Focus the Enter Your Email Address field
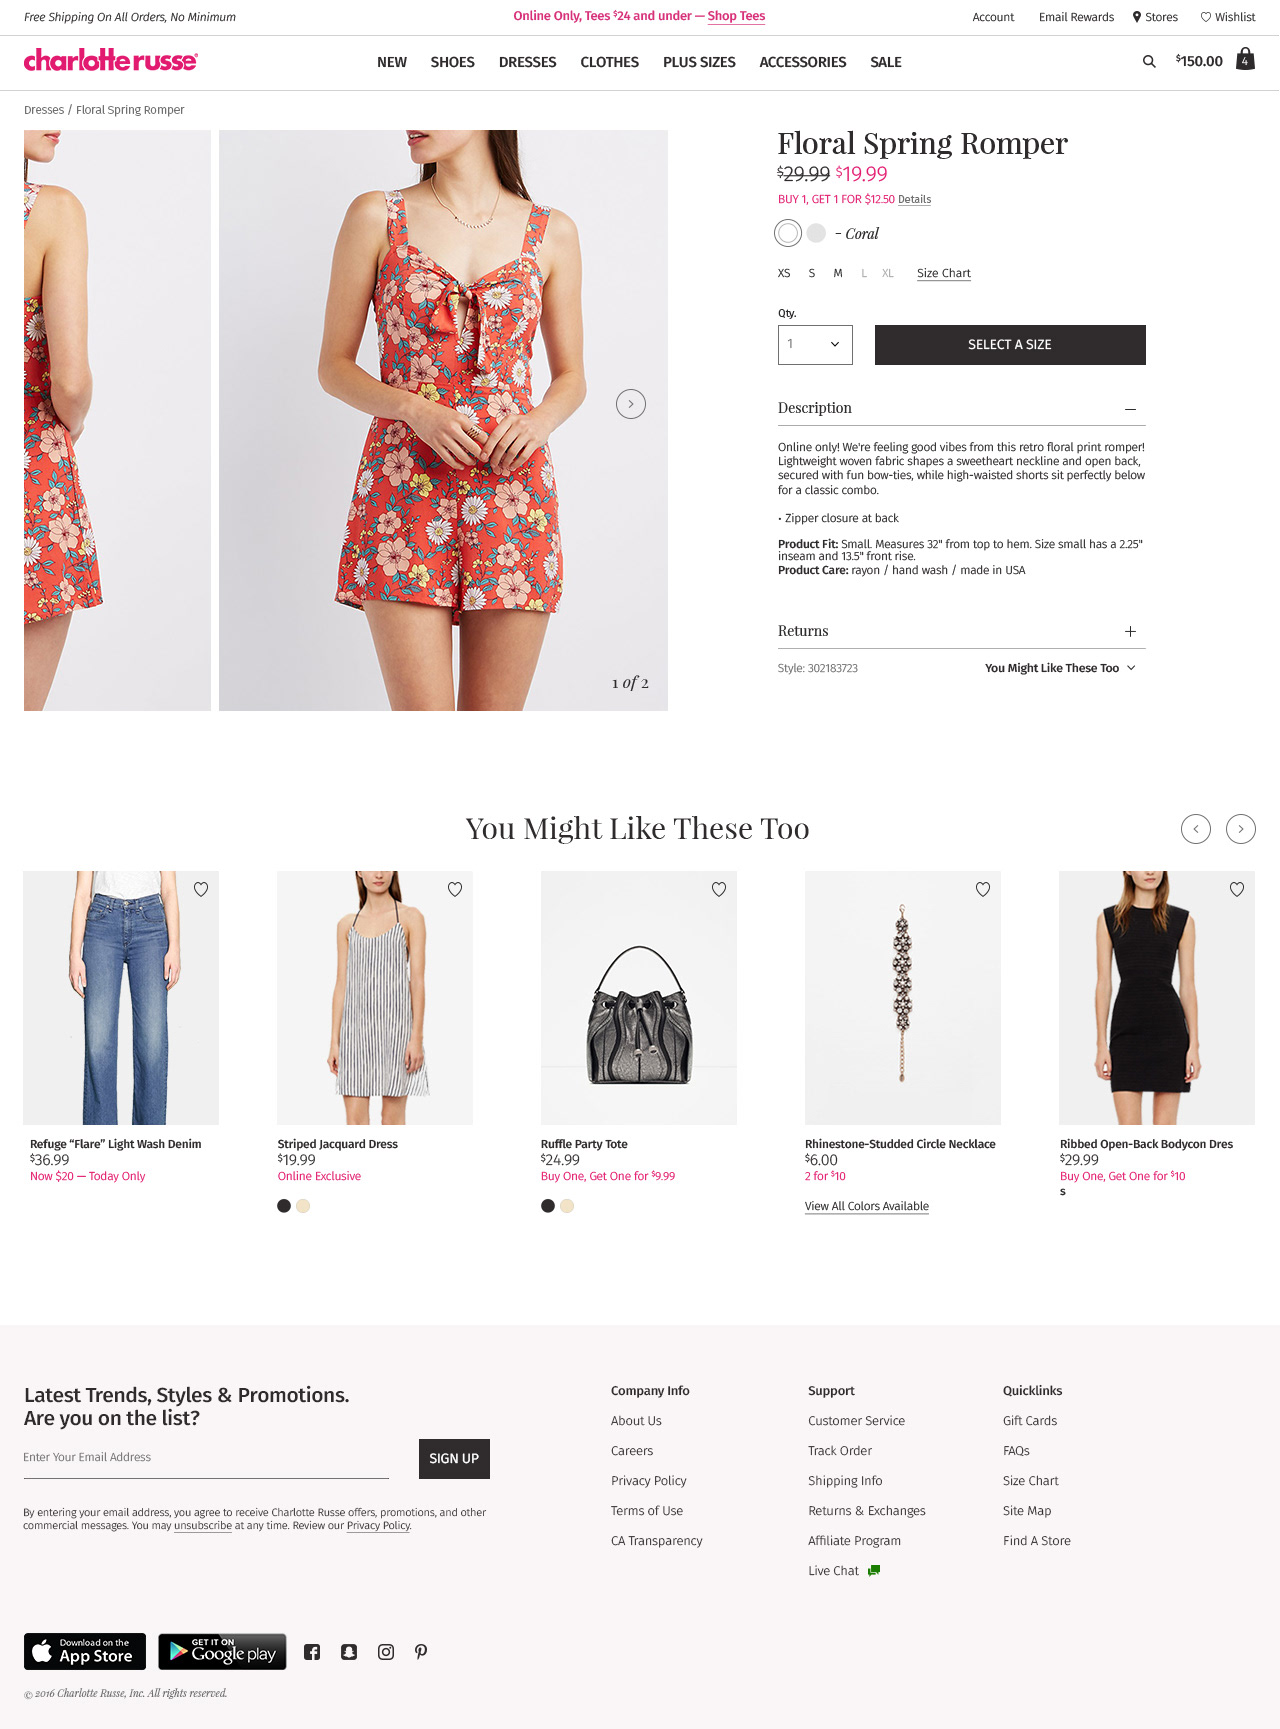The image size is (1280, 1729). coord(206,1458)
